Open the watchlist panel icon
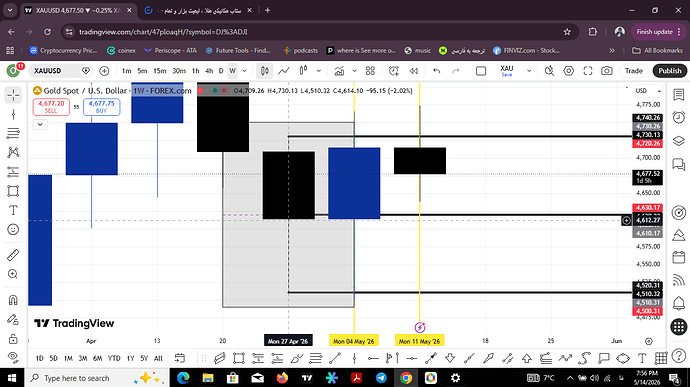The image size is (690, 387). [x=679, y=95]
